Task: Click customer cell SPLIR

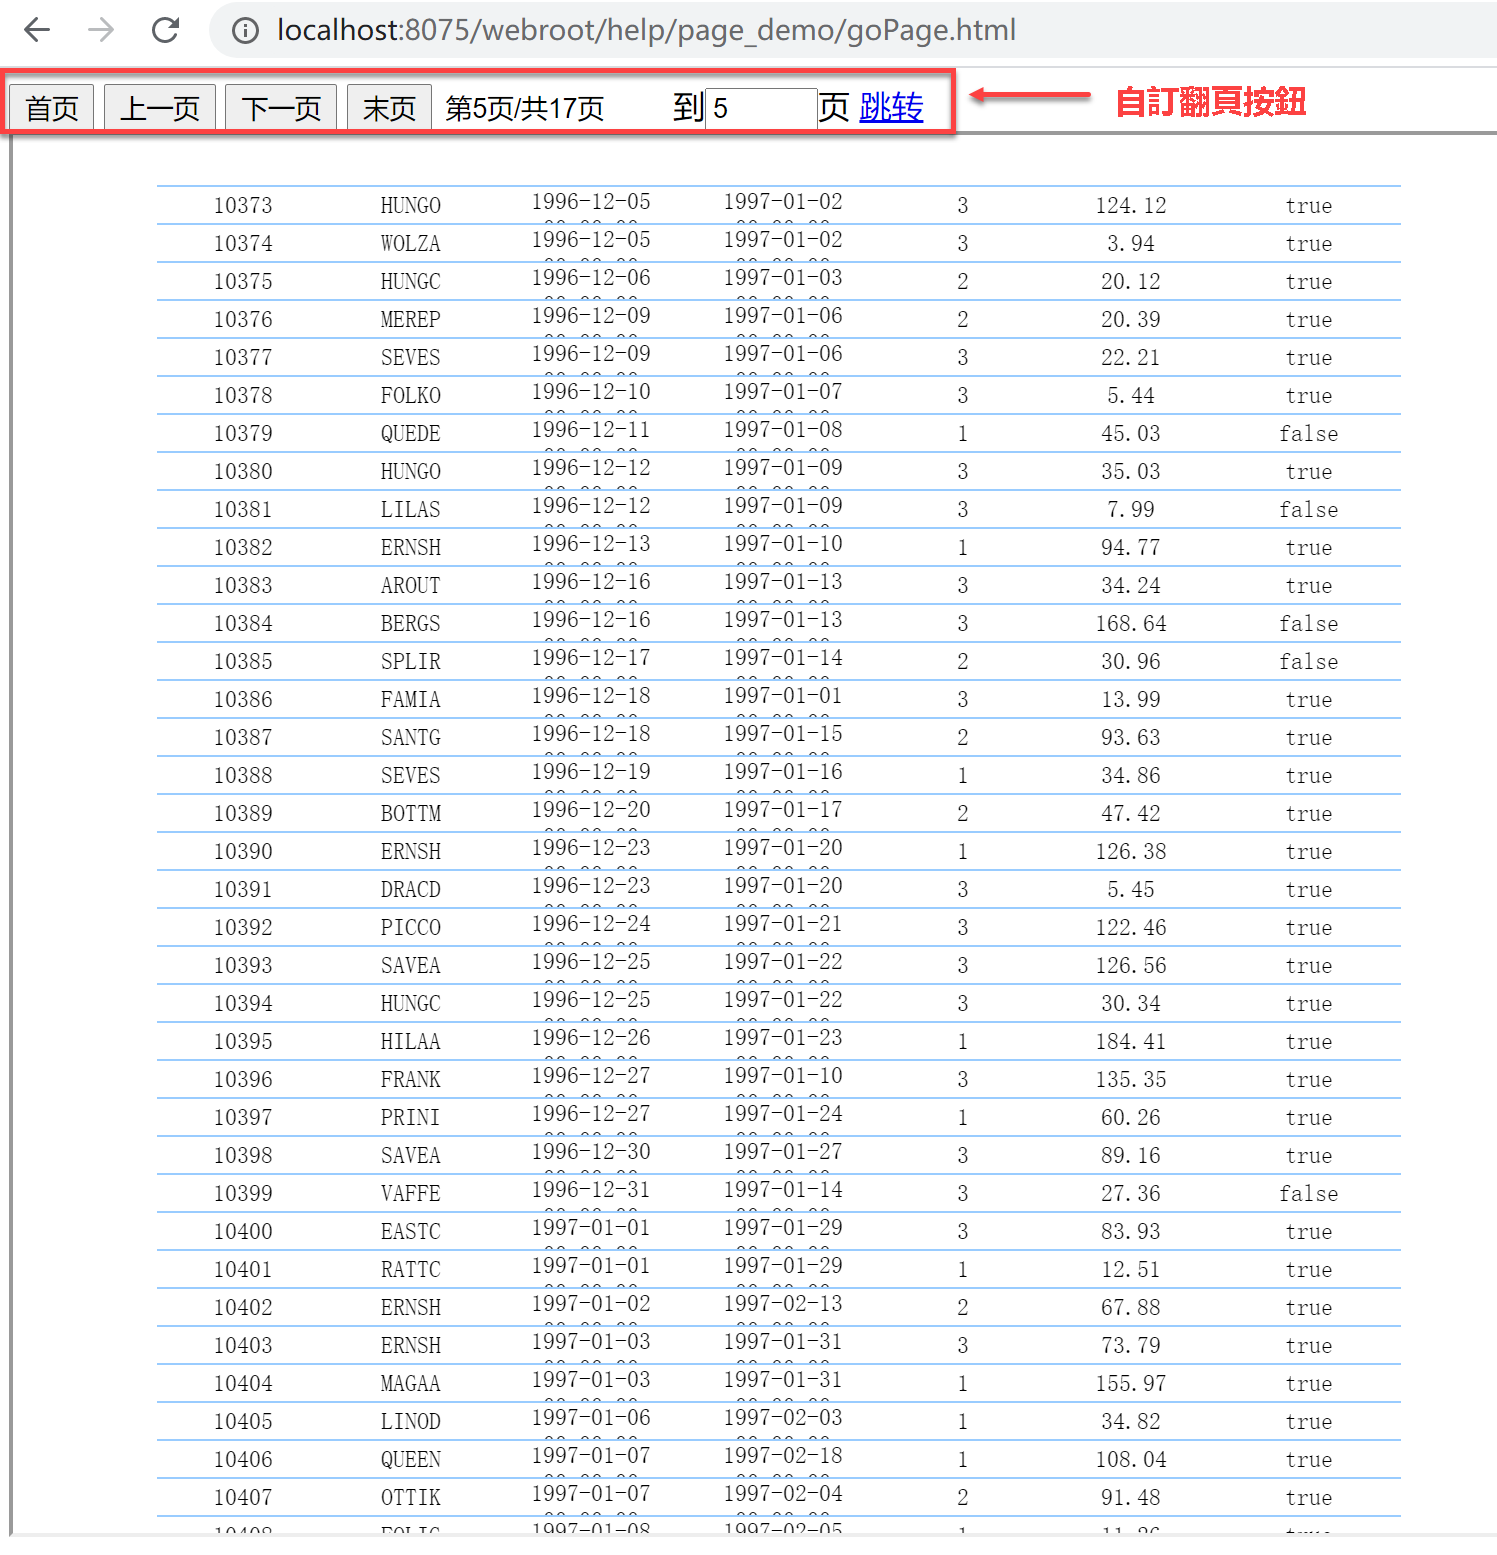Action: click(410, 662)
